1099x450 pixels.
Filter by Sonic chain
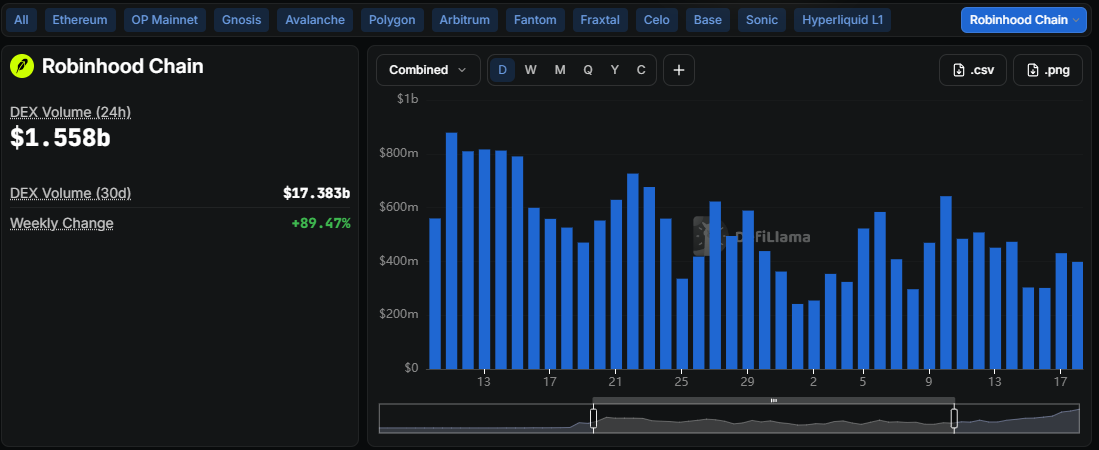tap(761, 20)
